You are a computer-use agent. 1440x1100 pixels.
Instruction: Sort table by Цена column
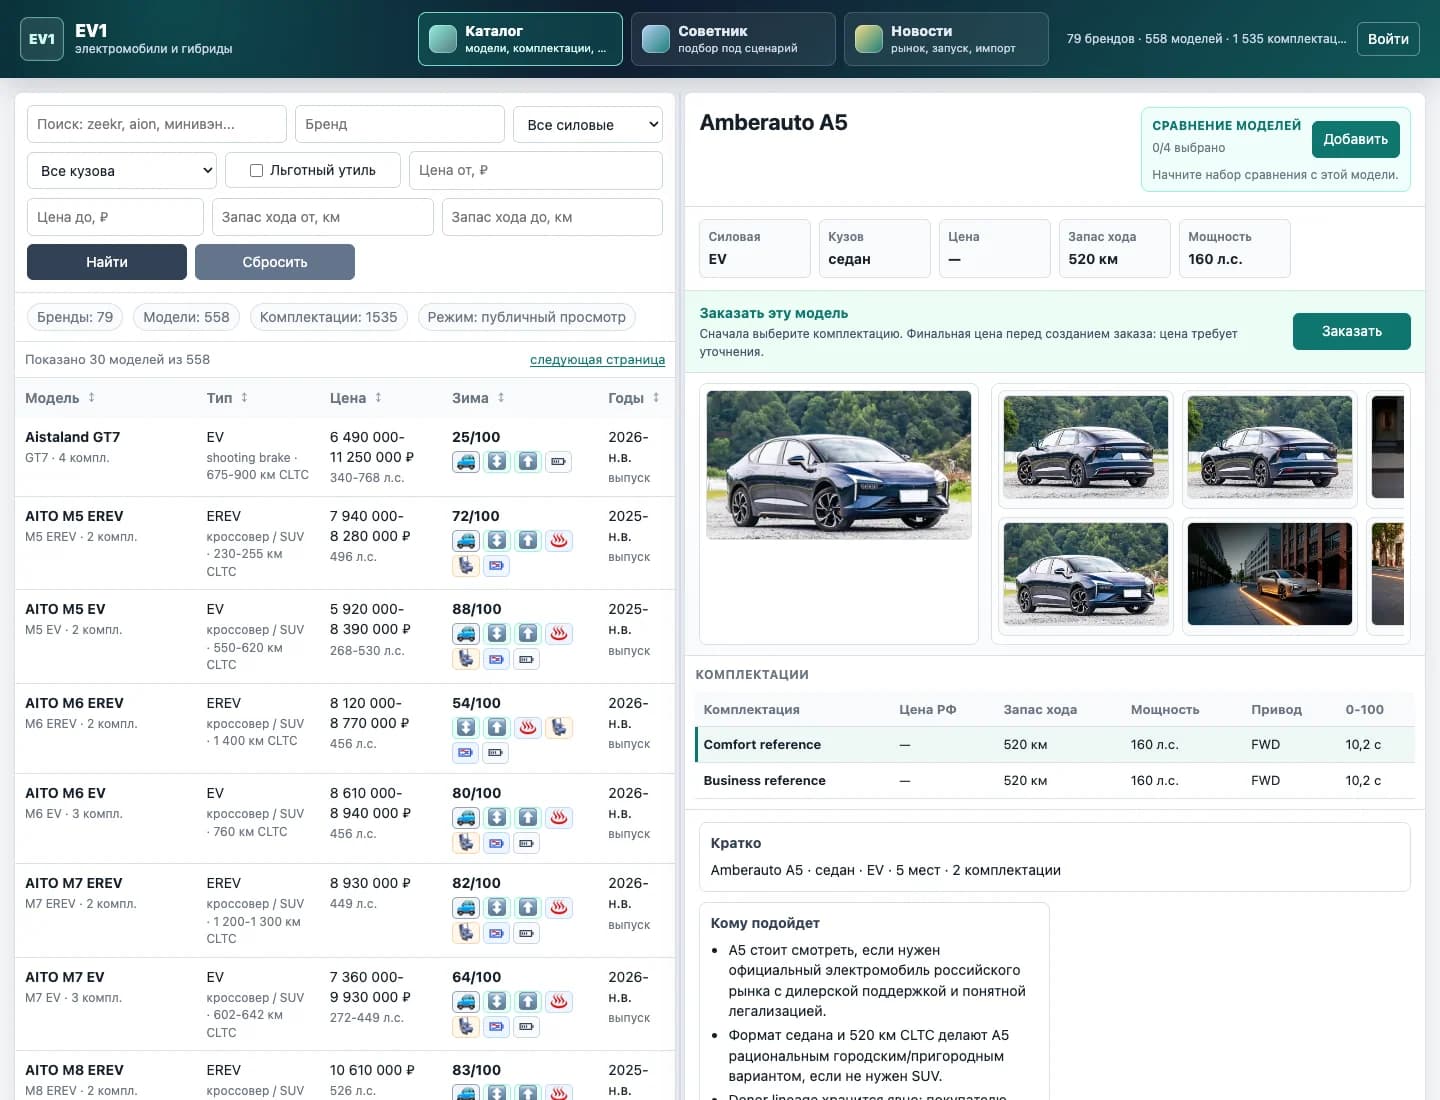356,398
